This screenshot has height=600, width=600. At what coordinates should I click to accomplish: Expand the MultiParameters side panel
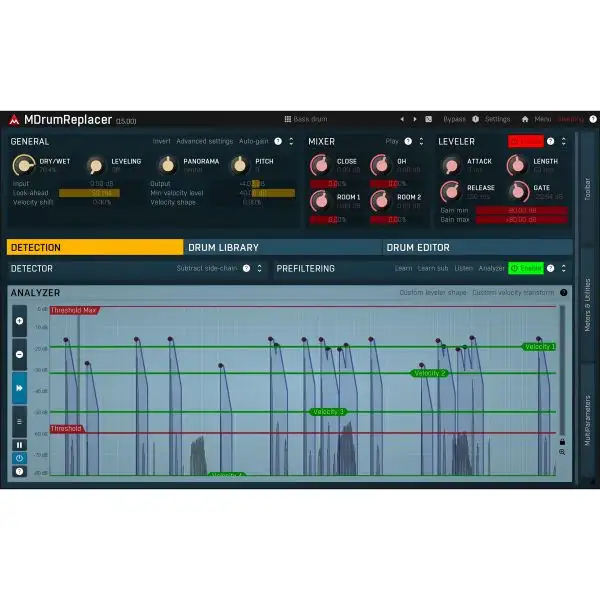tap(588, 421)
